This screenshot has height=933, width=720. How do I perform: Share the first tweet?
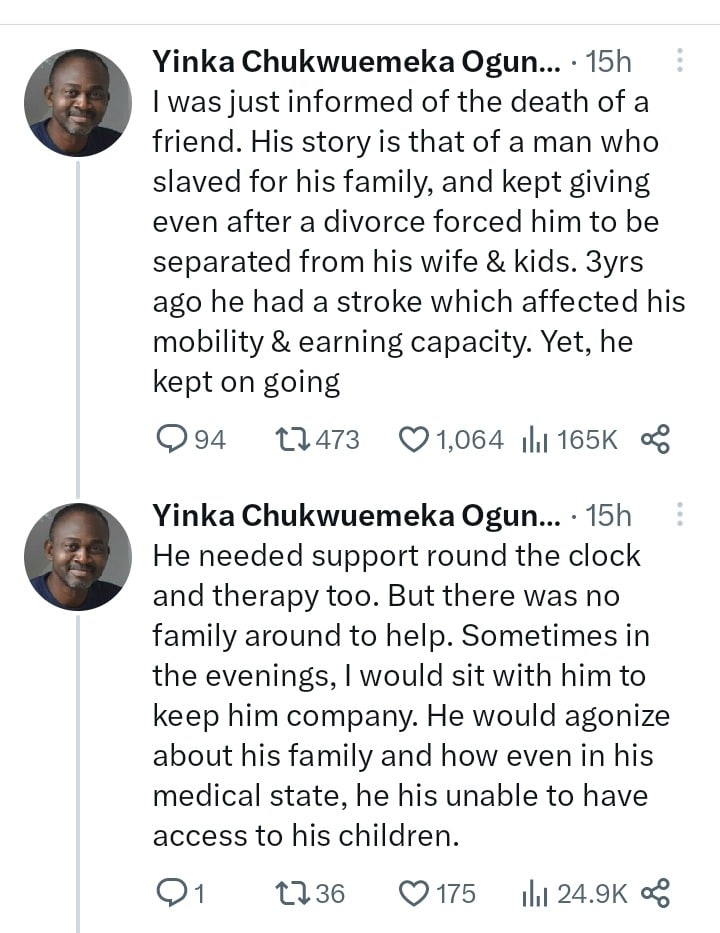(654, 439)
